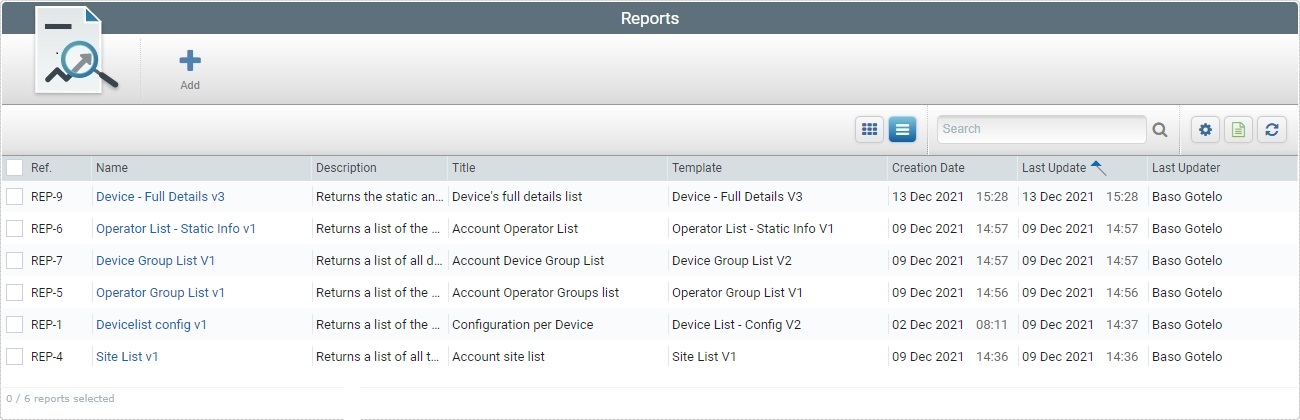Open Site List v1 report

[x=127, y=357]
